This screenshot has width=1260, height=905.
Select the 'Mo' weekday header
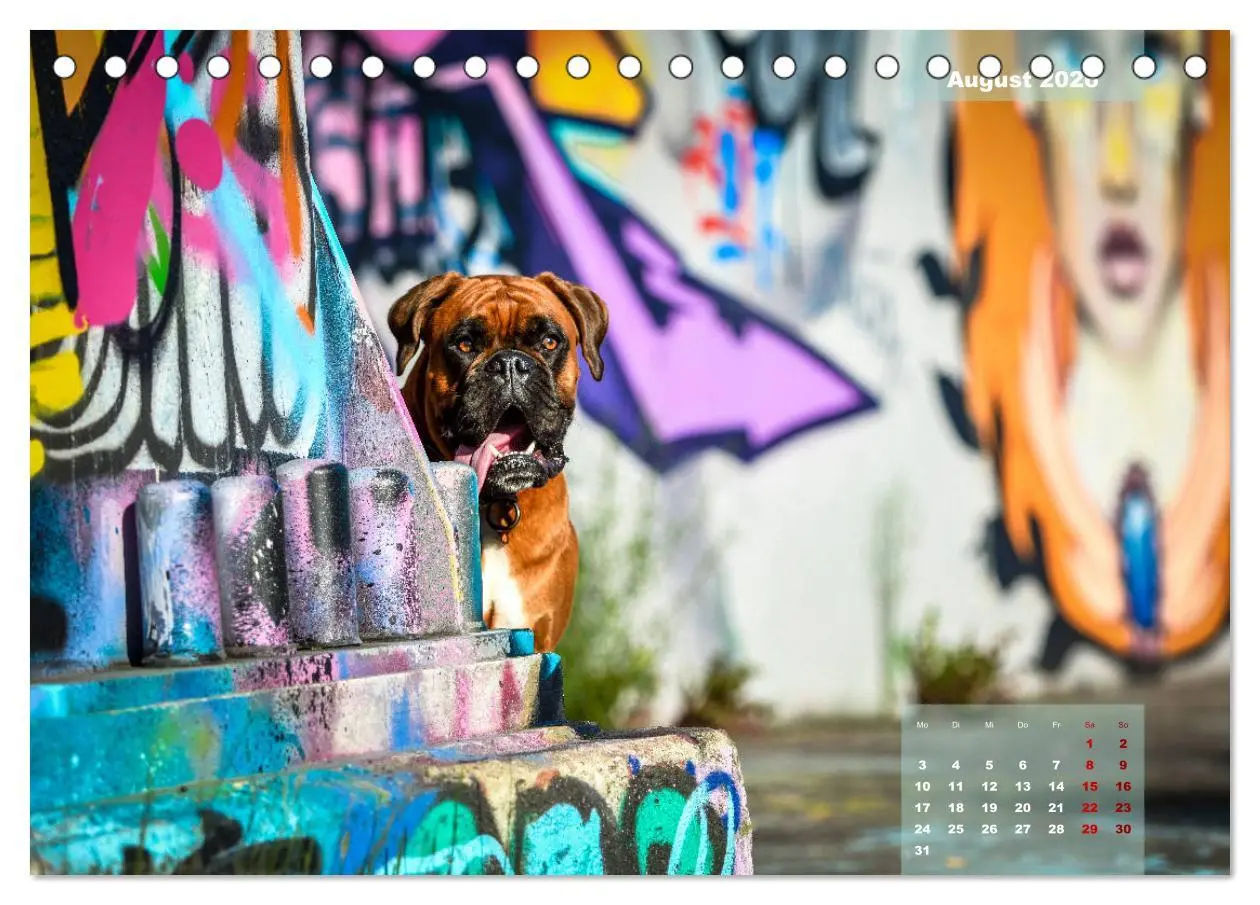pyautogui.click(x=922, y=725)
